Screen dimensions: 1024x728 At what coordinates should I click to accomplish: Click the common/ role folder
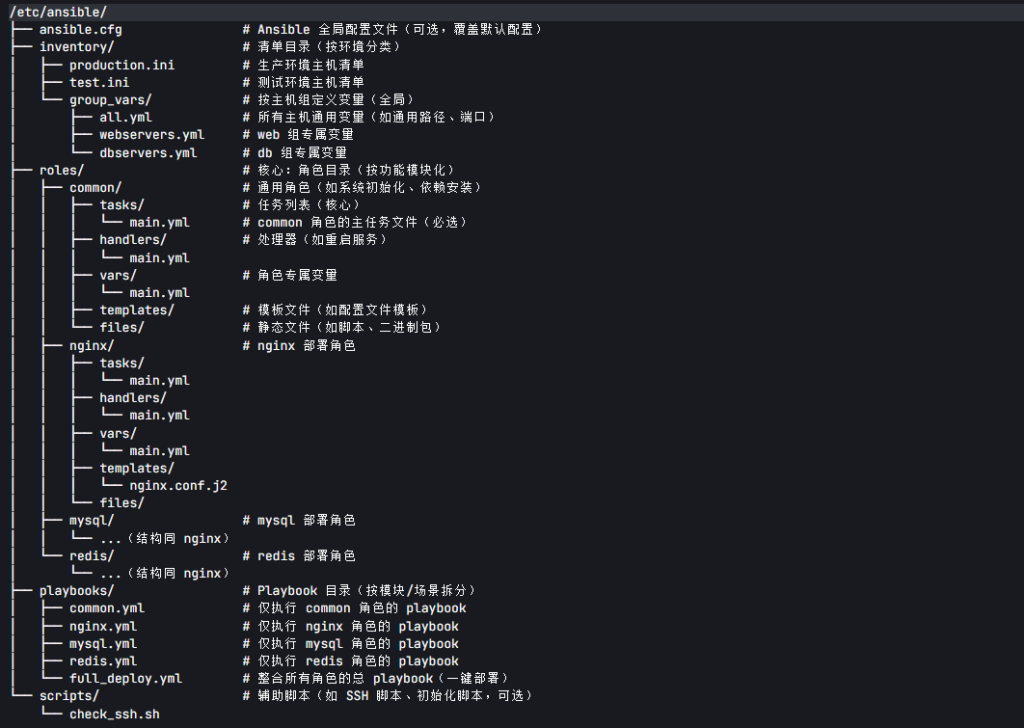tap(95, 187)
